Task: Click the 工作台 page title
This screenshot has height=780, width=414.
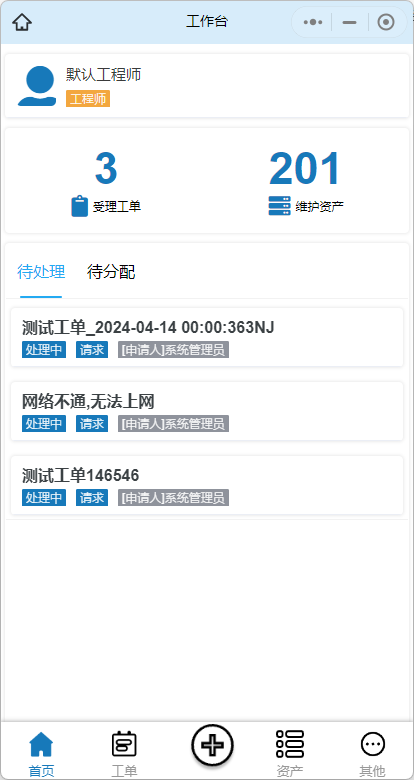Action: point(207,22)
